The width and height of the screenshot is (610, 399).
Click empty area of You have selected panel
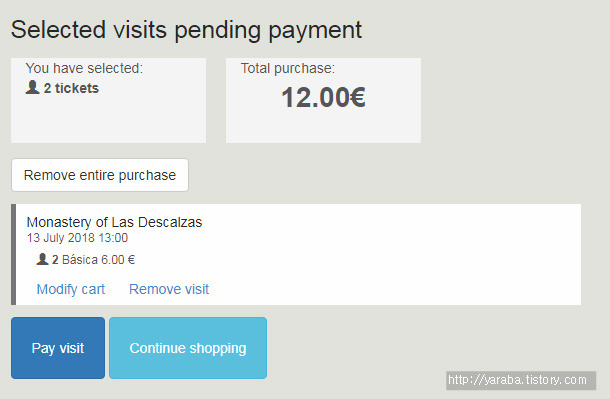pos(109,119)
